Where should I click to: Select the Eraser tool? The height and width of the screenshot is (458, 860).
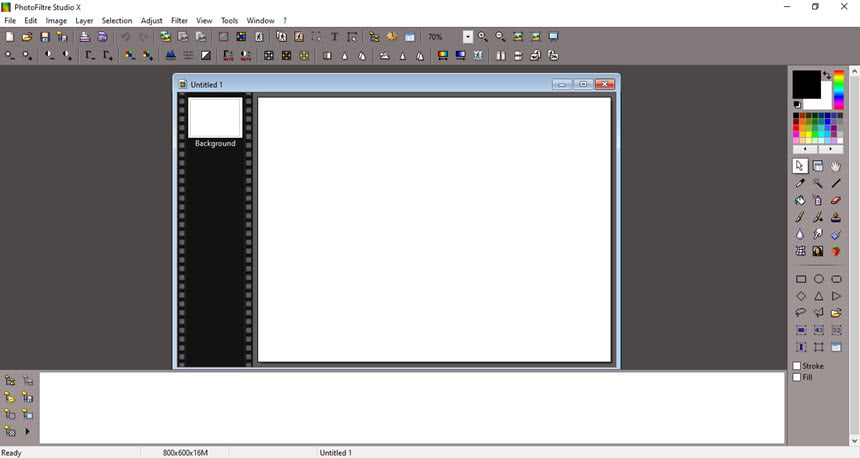pyautogui.click(x=835, y=200)
